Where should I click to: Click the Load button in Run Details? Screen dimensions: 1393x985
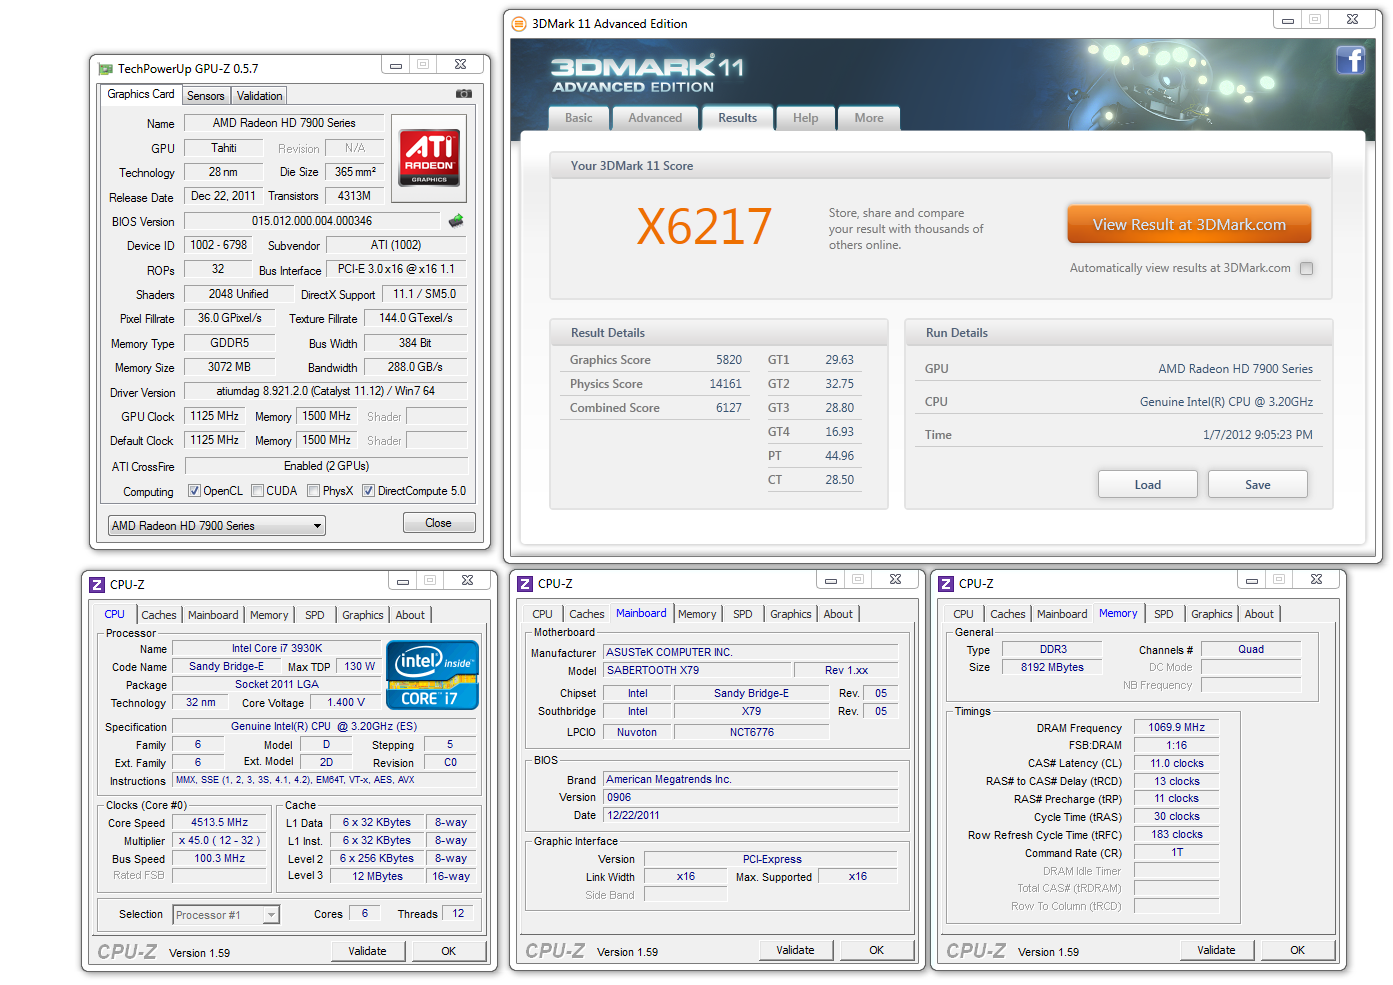pos(1148,485)
